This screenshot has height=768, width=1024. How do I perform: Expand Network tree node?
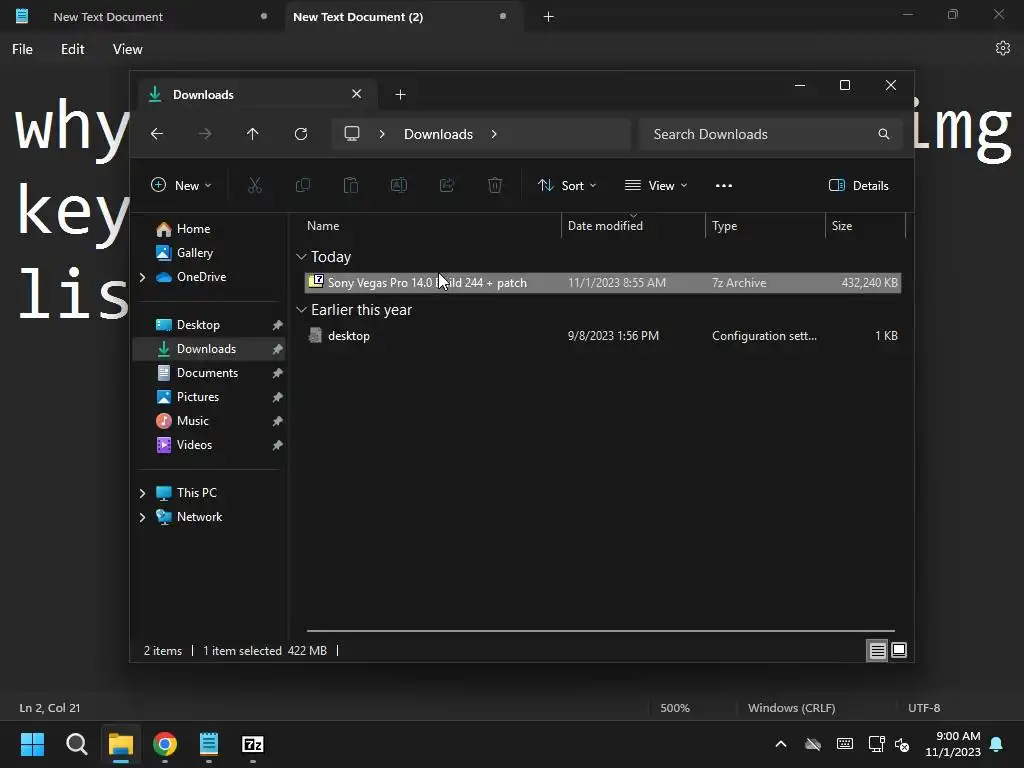pos(142,517)
